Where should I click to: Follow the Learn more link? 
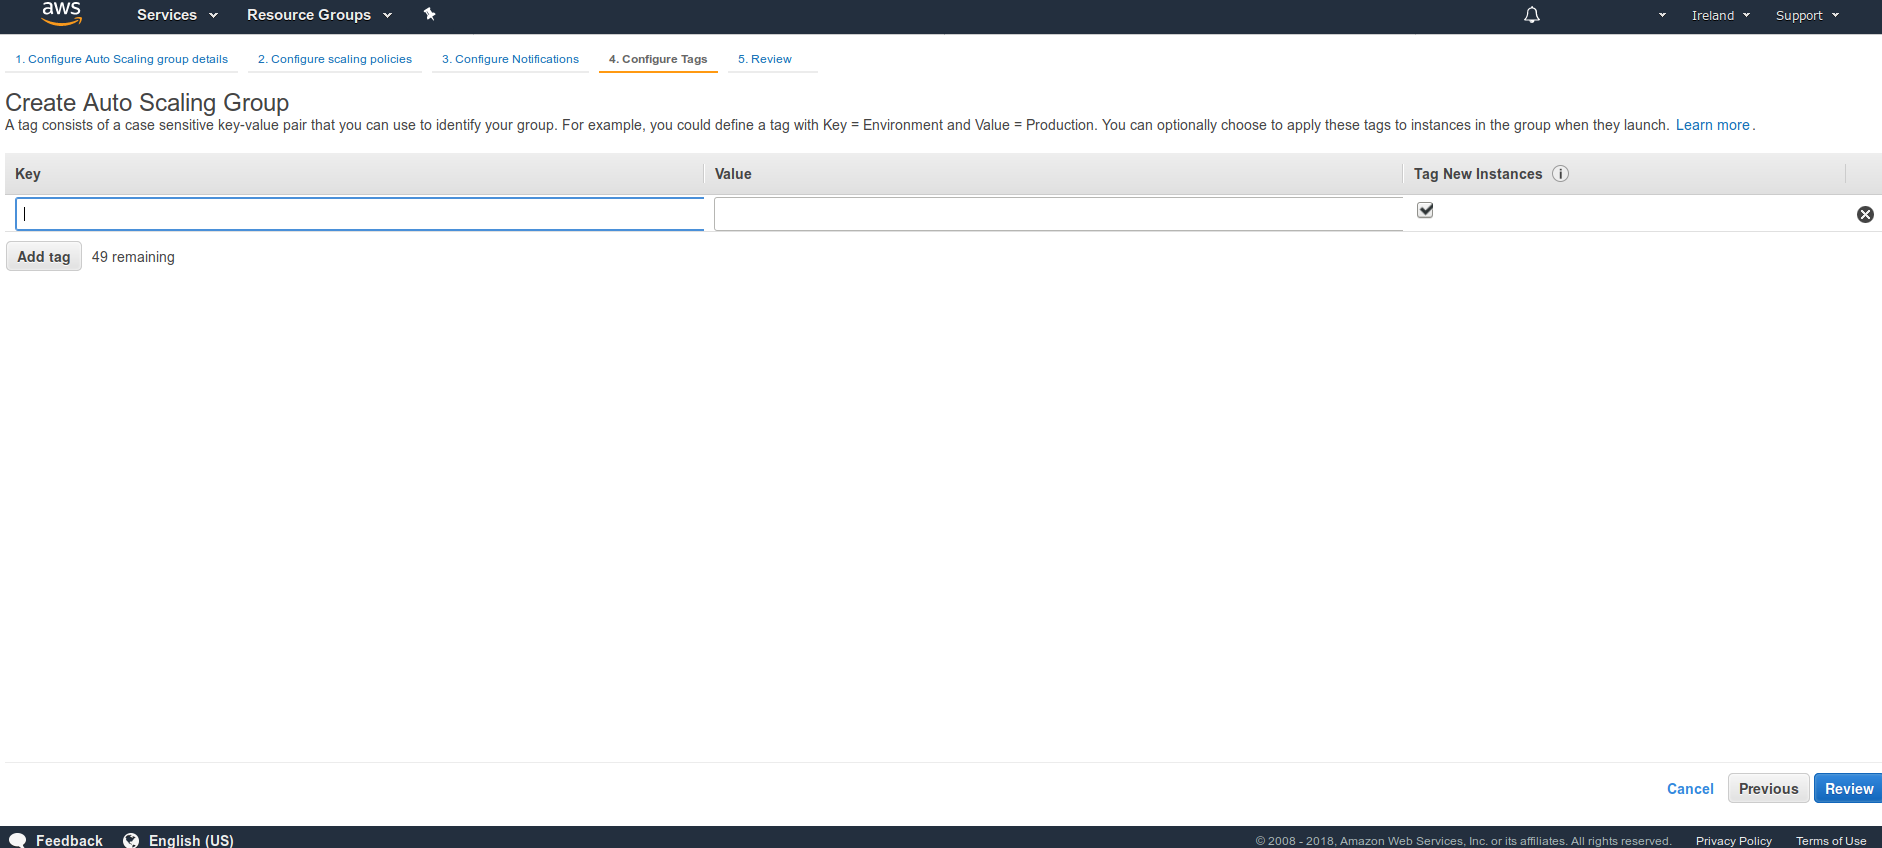pos(1712,125)
